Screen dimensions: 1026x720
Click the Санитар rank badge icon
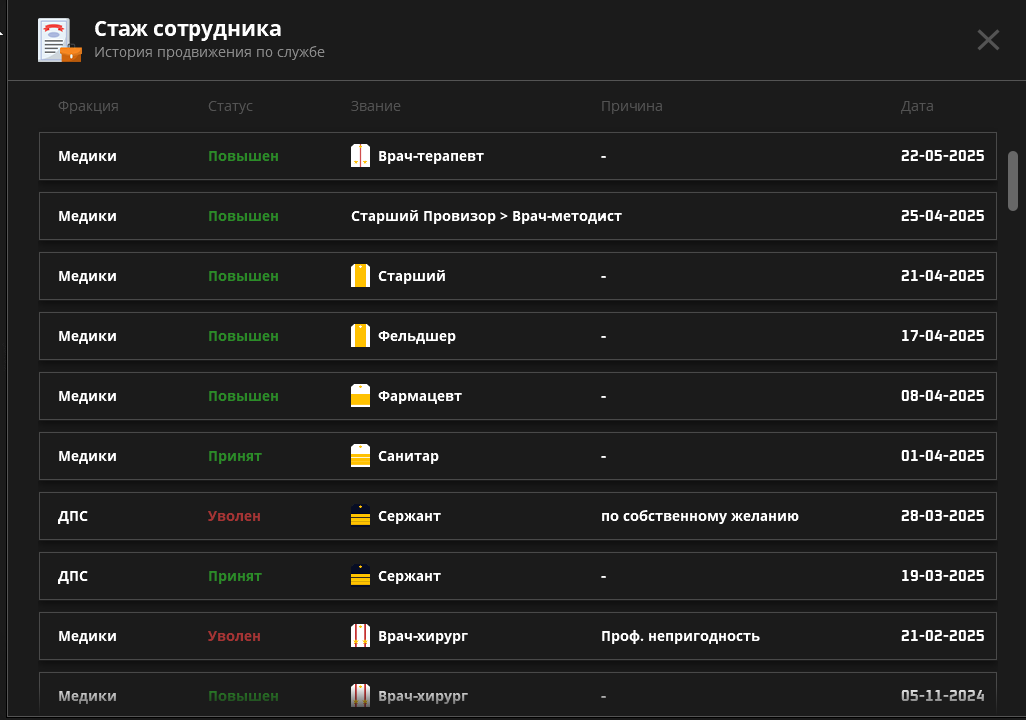point(361,456)
